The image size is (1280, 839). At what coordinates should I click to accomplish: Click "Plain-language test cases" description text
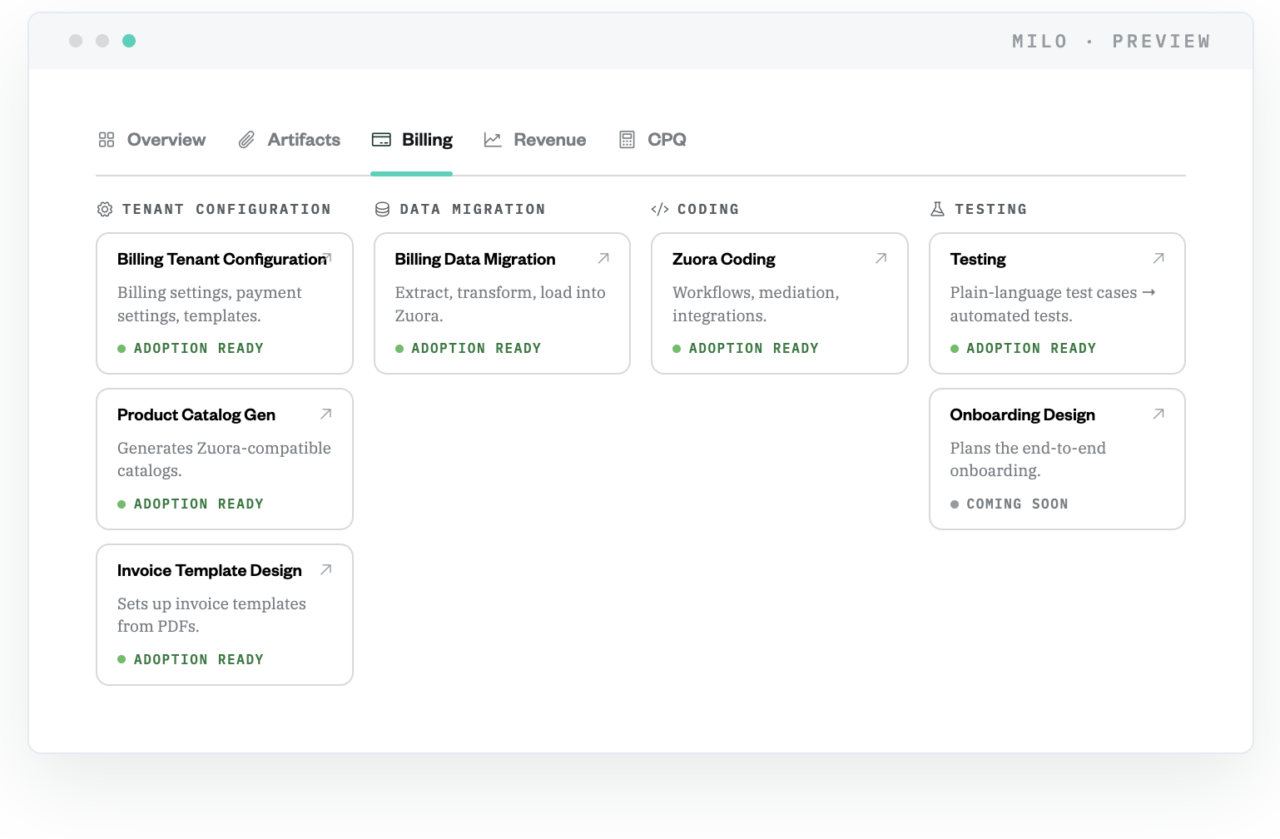click(x=1043, y=293)
